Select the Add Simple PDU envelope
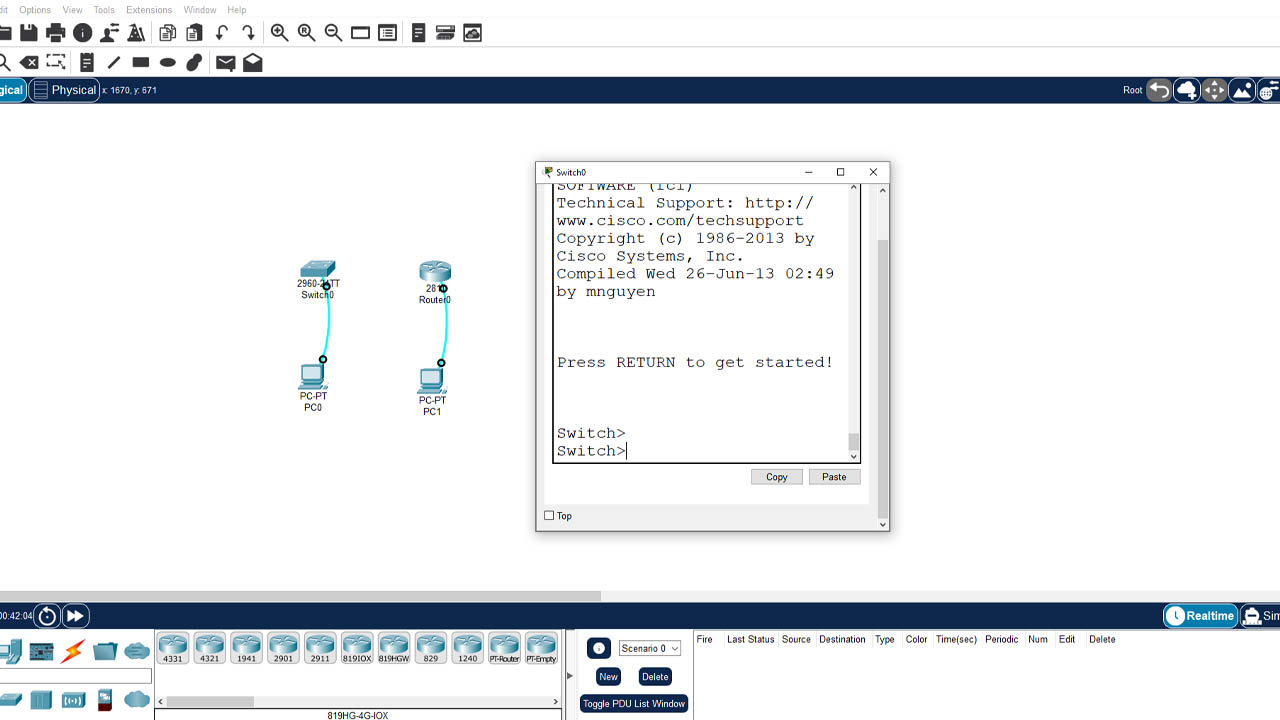Screen dimensions: 1280x720 pos(226,62)
